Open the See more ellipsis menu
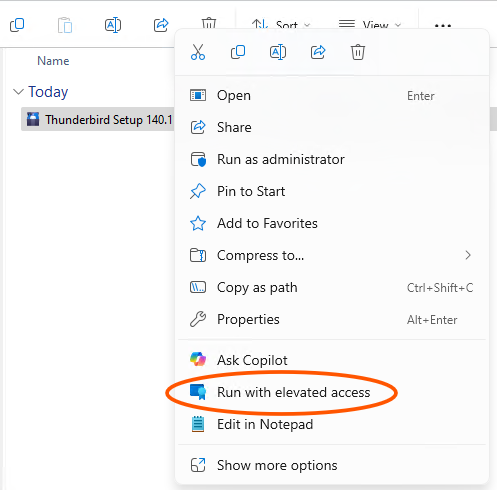Screen dimensions: 497x490 pos(443,25)
